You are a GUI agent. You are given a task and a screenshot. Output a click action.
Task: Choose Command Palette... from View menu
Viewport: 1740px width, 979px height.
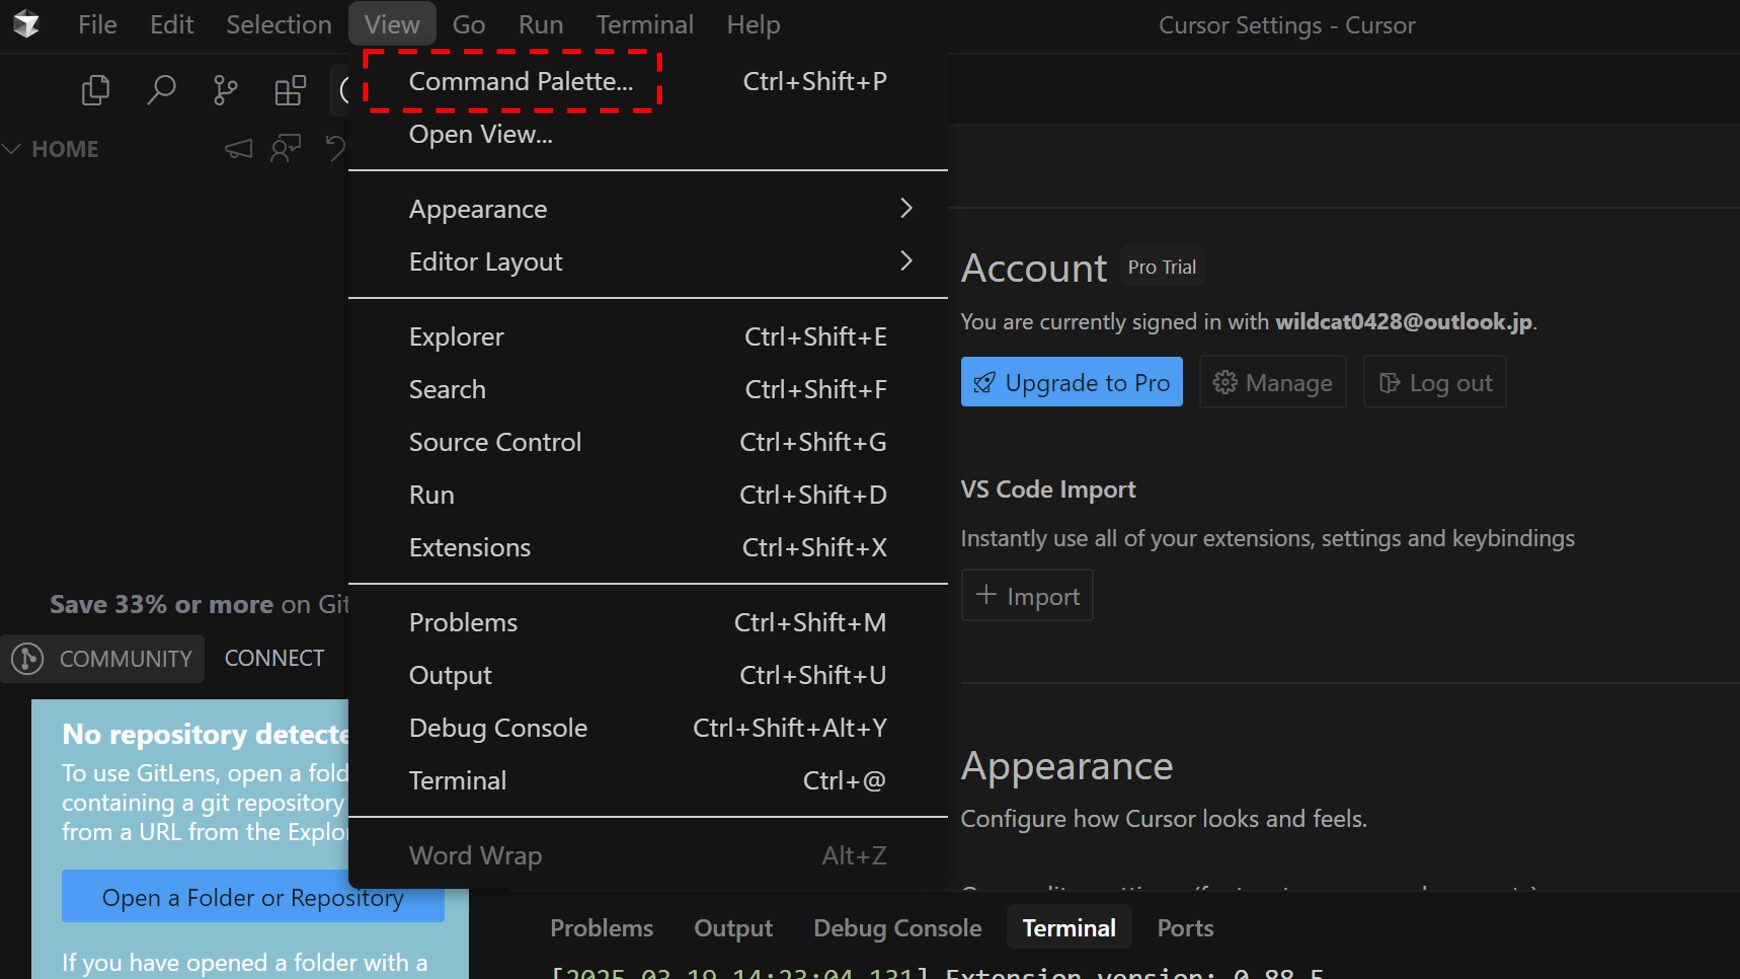648,81
